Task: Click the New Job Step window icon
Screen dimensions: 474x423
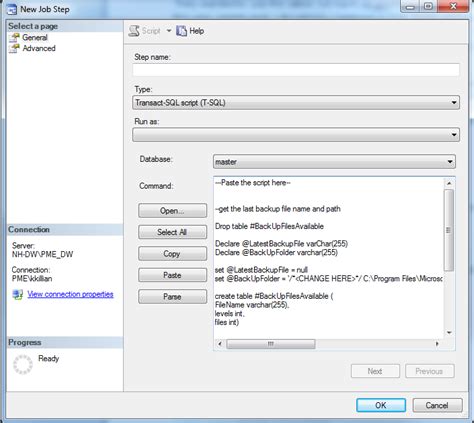Action: 12,9
